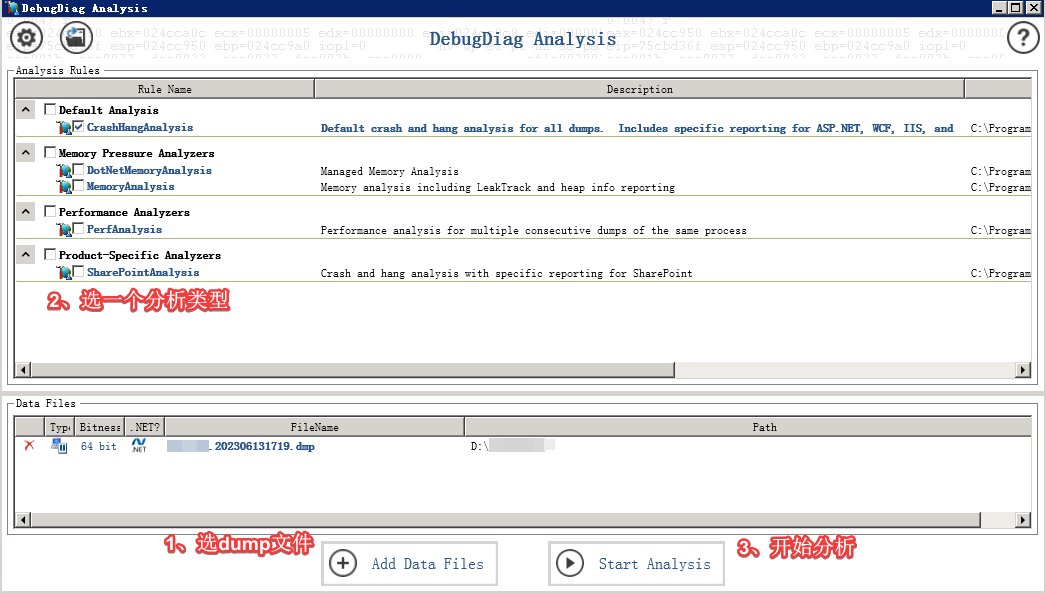Image resolution: width=1046 pixels, height=593 pixels.
Task: Toggle the Product-Specific Analyzers group checkbox
Action: [x=50, y=254]
